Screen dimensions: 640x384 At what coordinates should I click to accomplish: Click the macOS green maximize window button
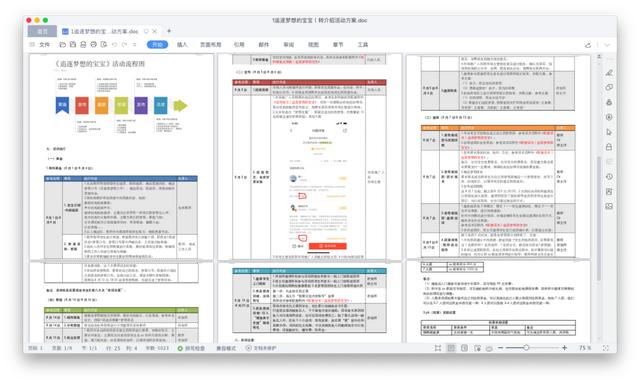click(45, 20)
